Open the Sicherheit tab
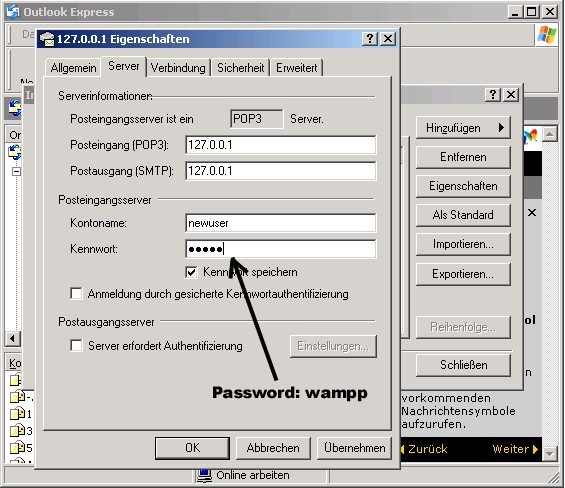 (240, 68)
